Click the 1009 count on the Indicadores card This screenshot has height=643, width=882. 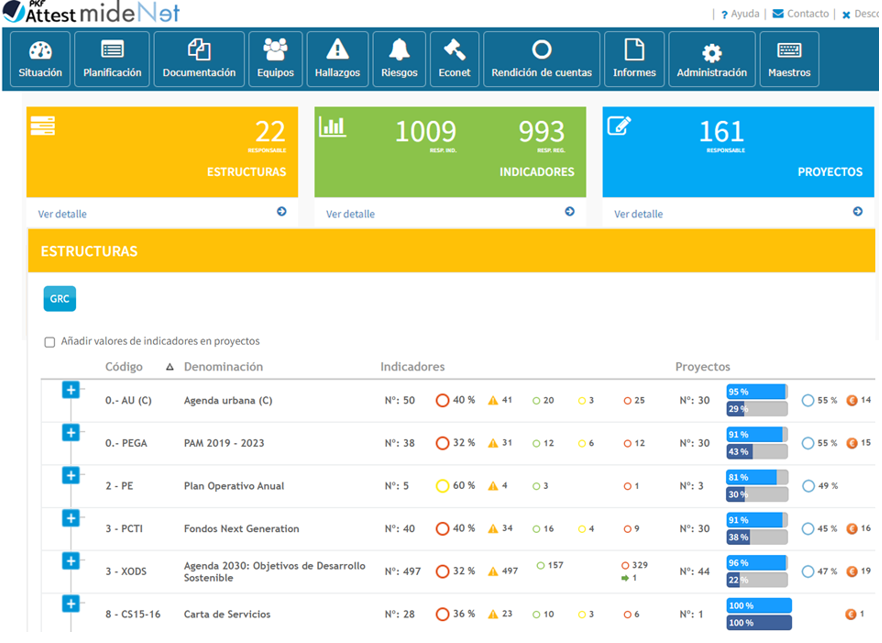[425, 132]
